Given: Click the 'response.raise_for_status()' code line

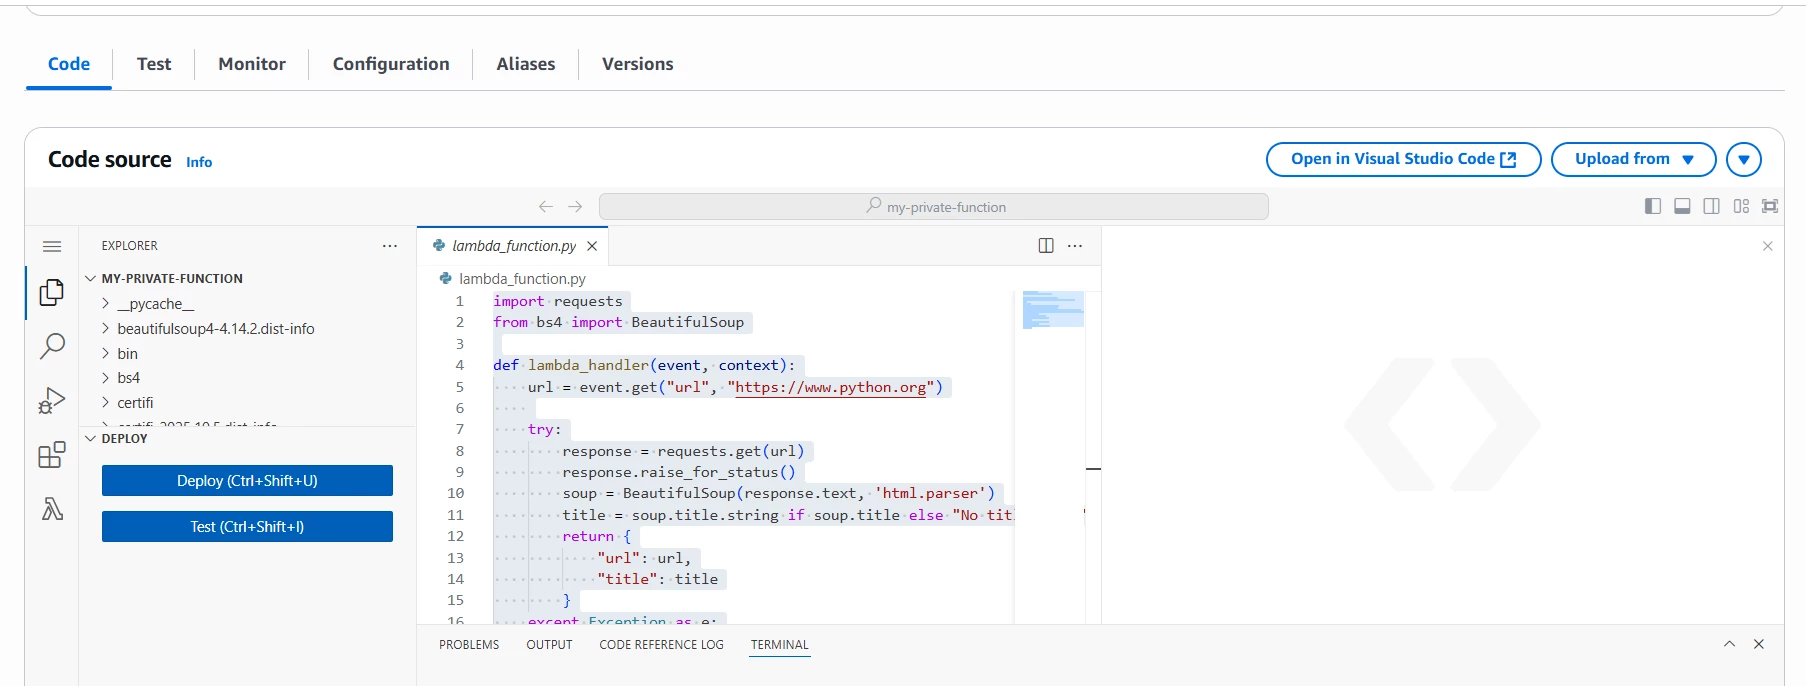Looking at the screenshot, I should (x=679, y=472).
